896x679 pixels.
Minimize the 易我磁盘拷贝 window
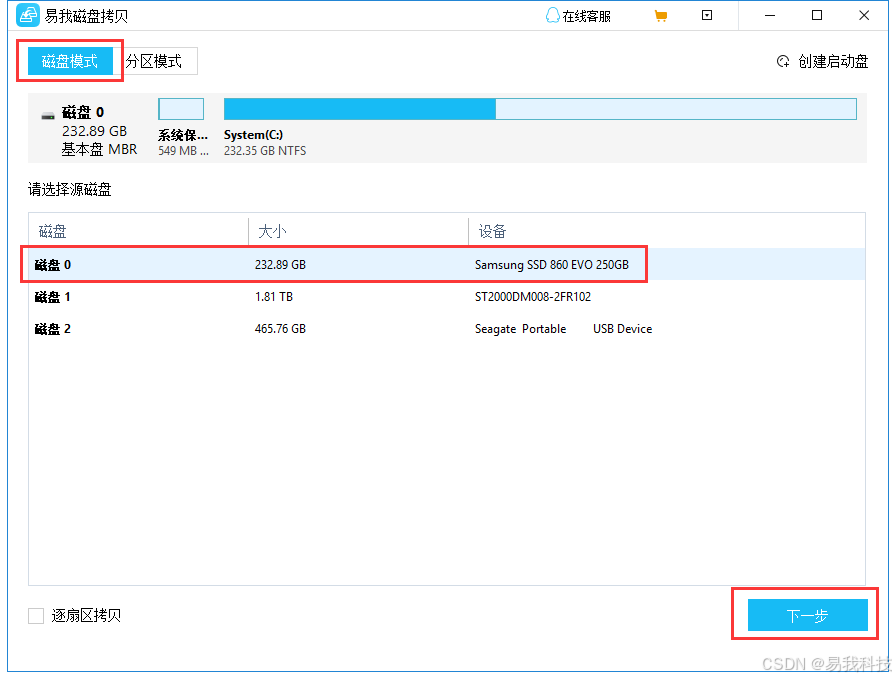[770, 15]
